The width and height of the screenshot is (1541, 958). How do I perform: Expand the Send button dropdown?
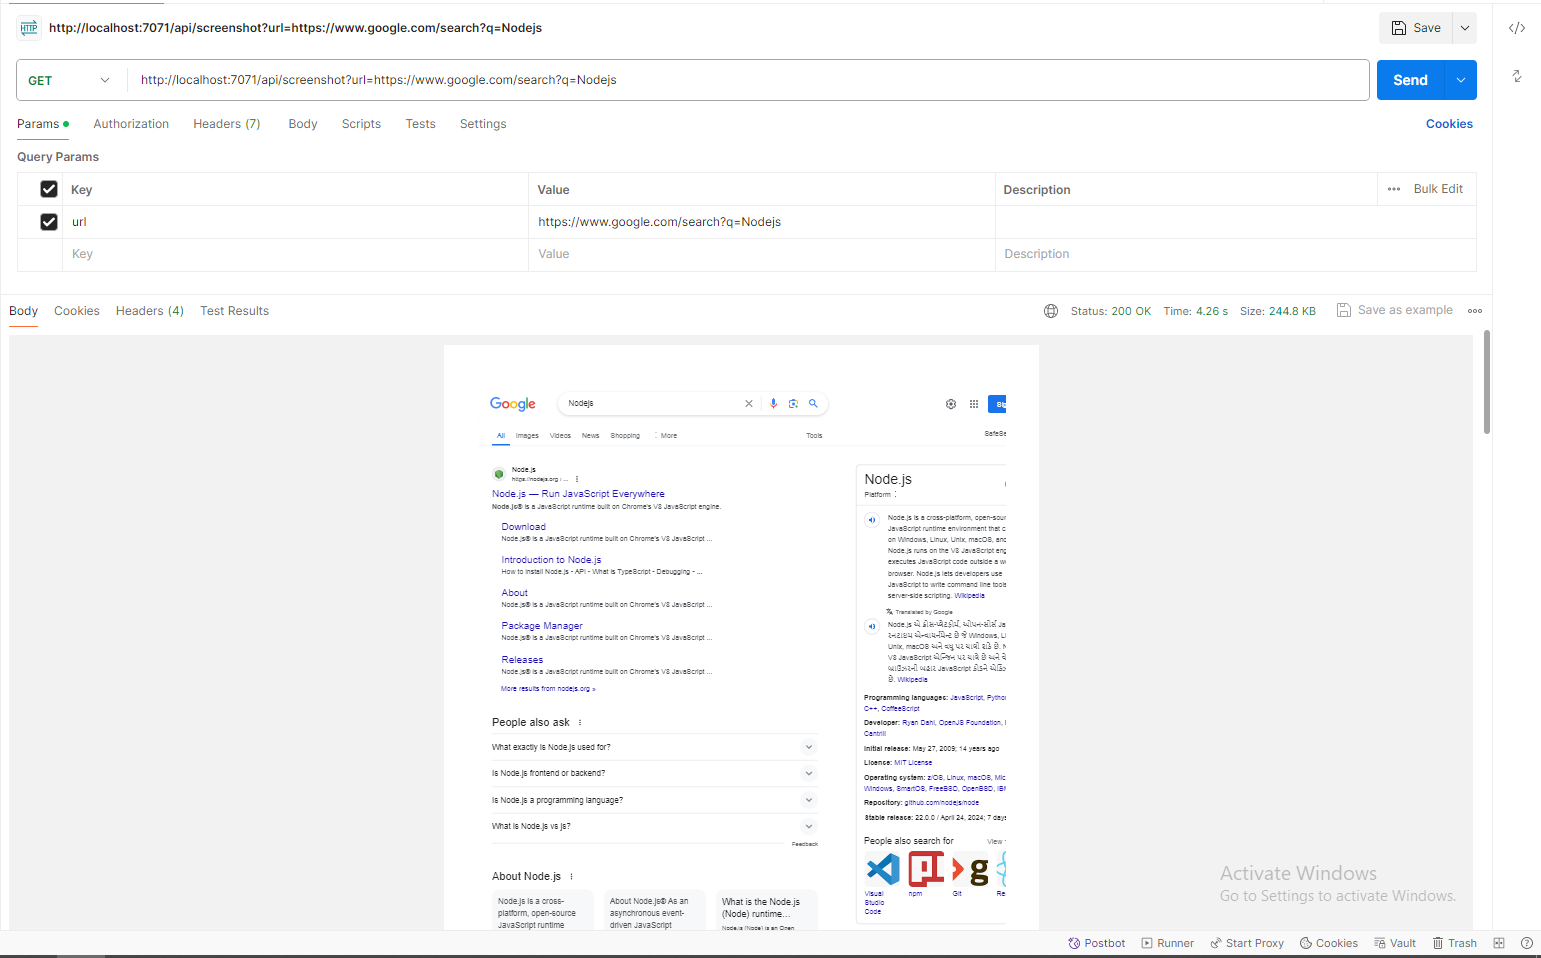point(1459,79)
